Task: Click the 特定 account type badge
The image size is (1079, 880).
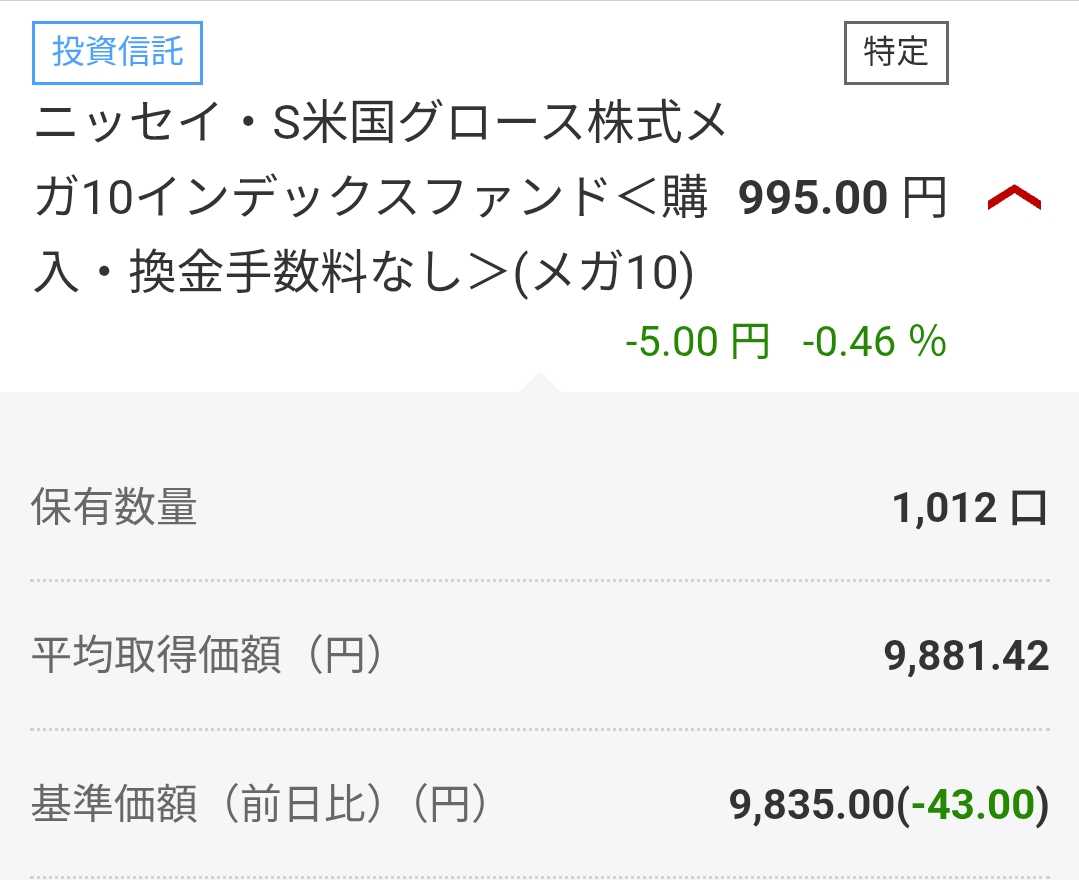Action: (x=895, y=52)
